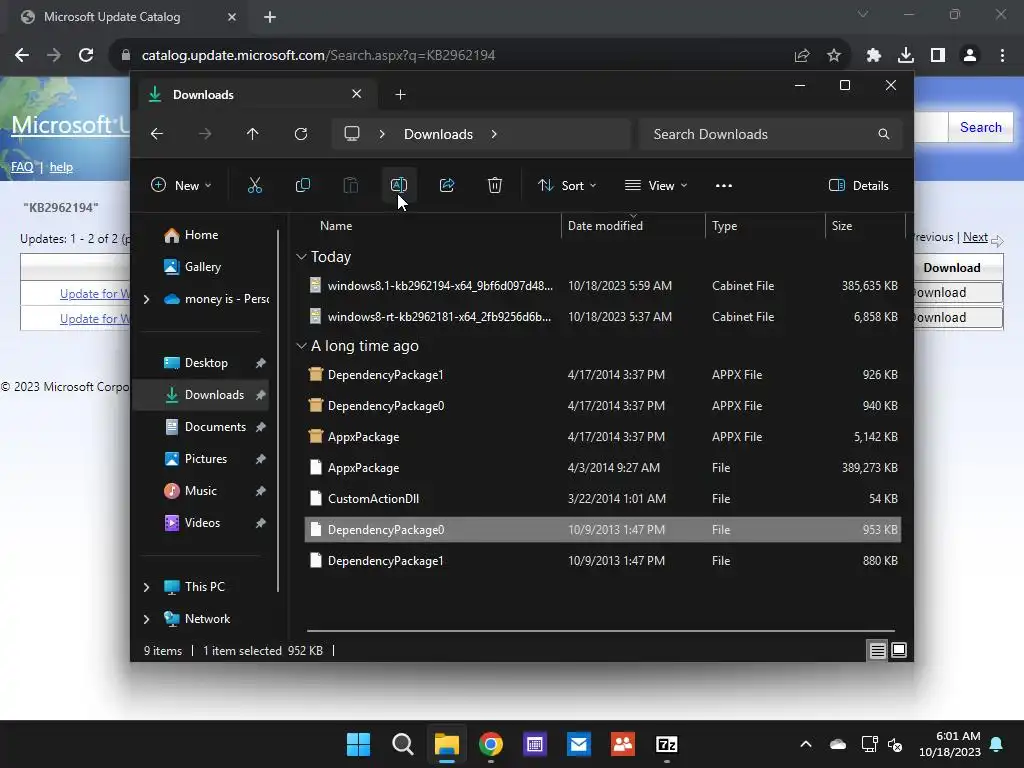Click the Chrome address bar URL
The width and height of the screenshot is (1024, 768).
pos(318,56)
